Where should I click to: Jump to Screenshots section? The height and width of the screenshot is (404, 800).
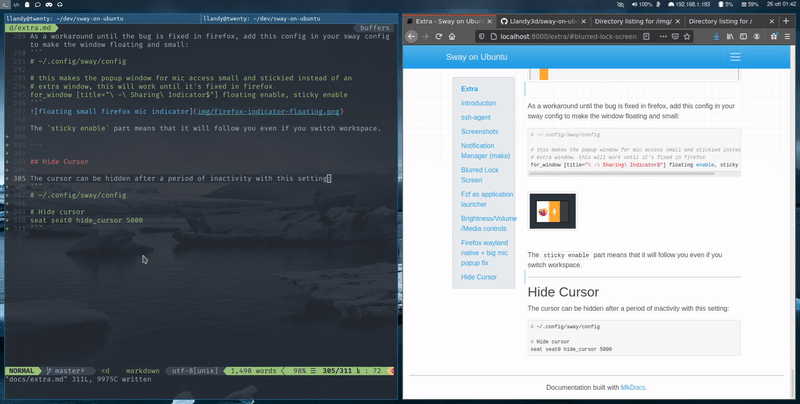(x=480, y=132)
